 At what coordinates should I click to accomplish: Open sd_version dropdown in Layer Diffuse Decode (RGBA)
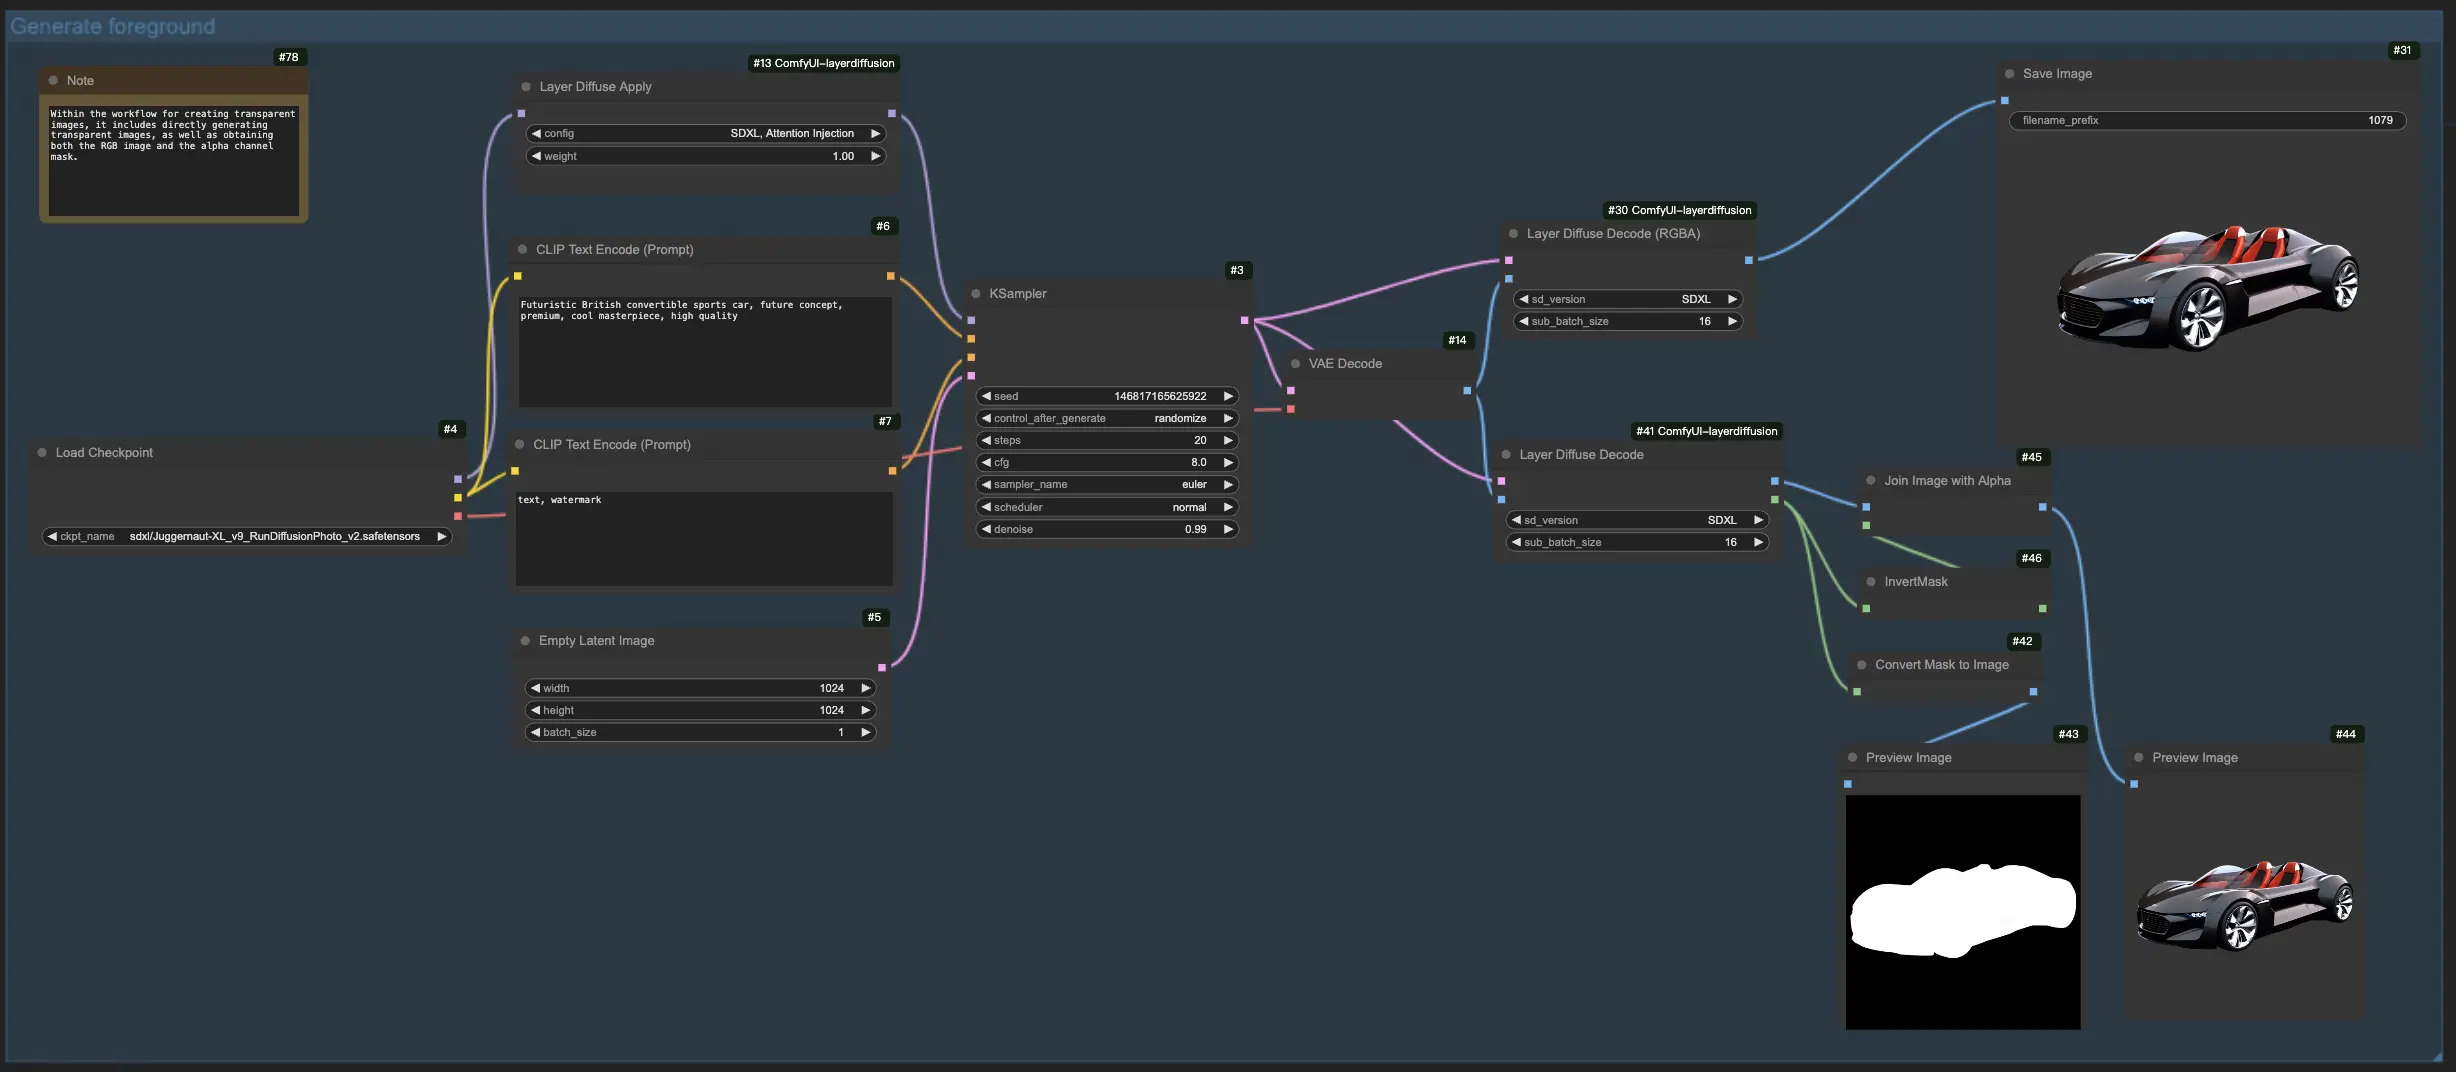coord(1627,299)
